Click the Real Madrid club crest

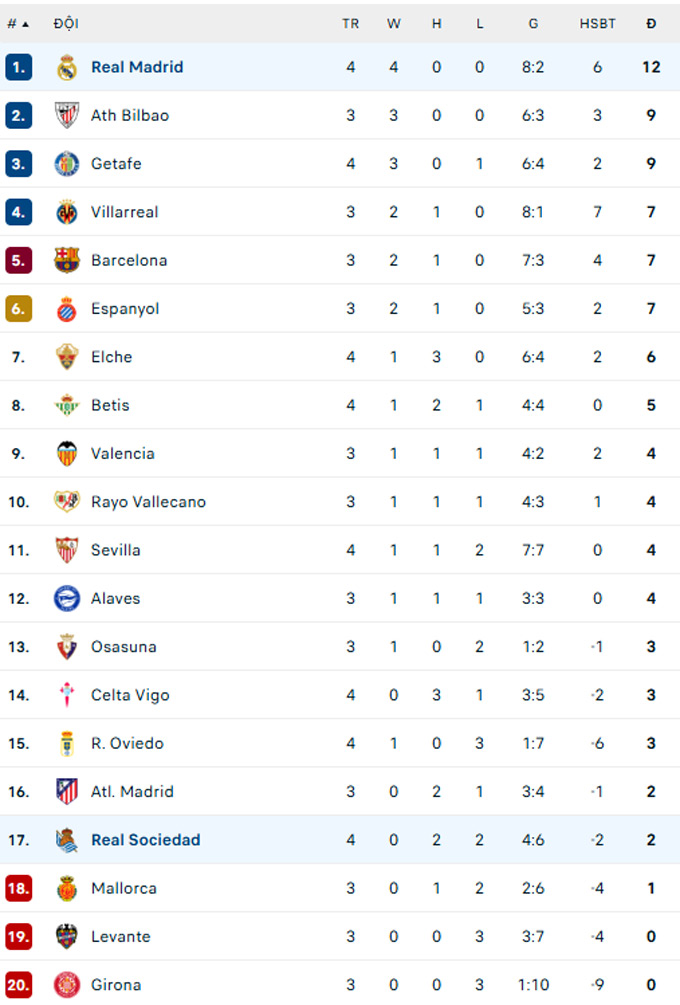67,67
